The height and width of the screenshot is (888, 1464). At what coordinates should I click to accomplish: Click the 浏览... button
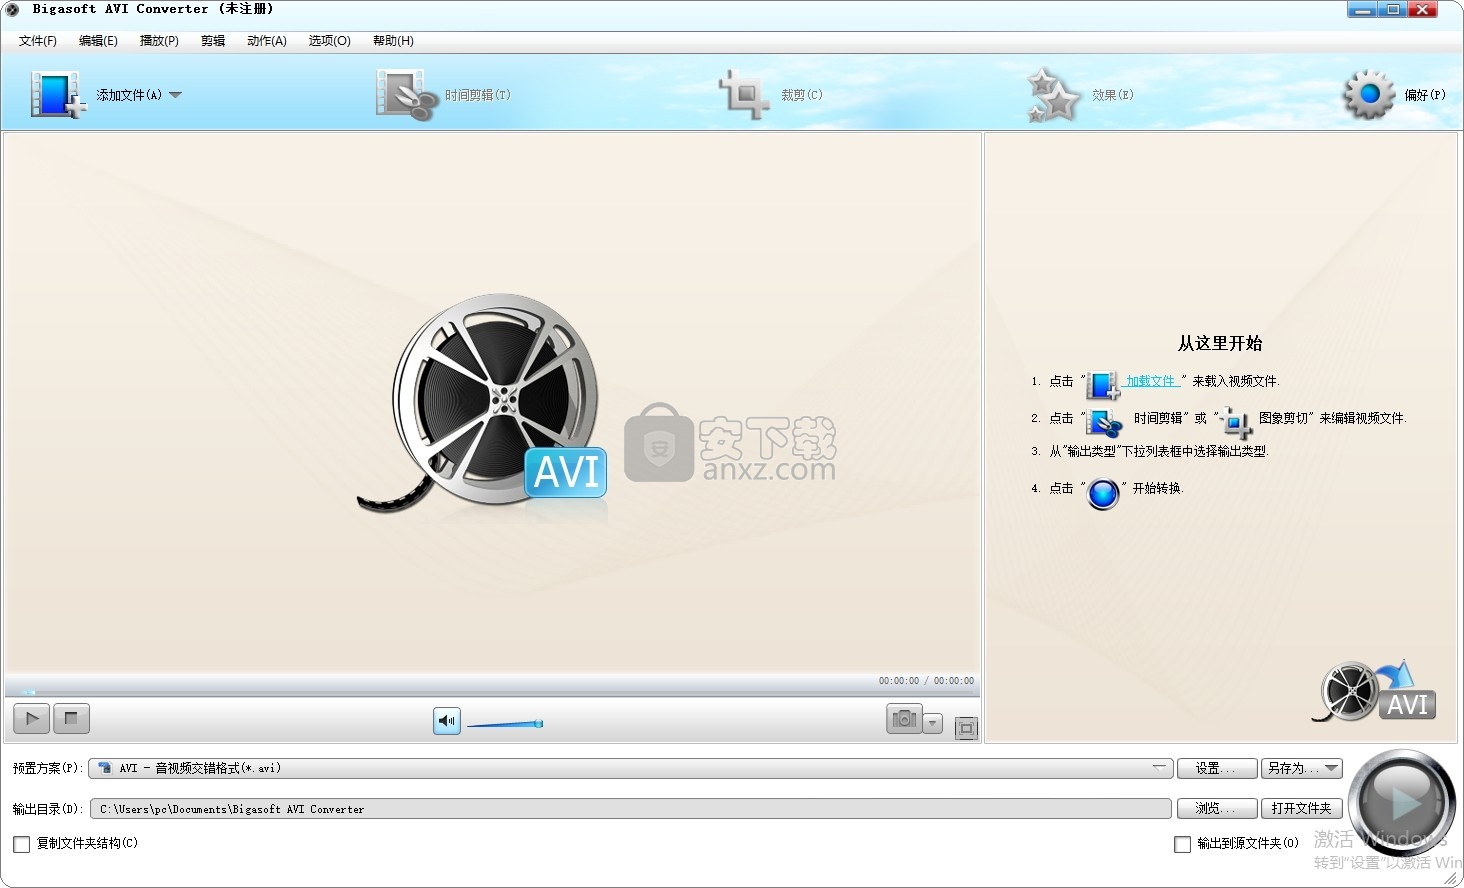point(1215,808)
